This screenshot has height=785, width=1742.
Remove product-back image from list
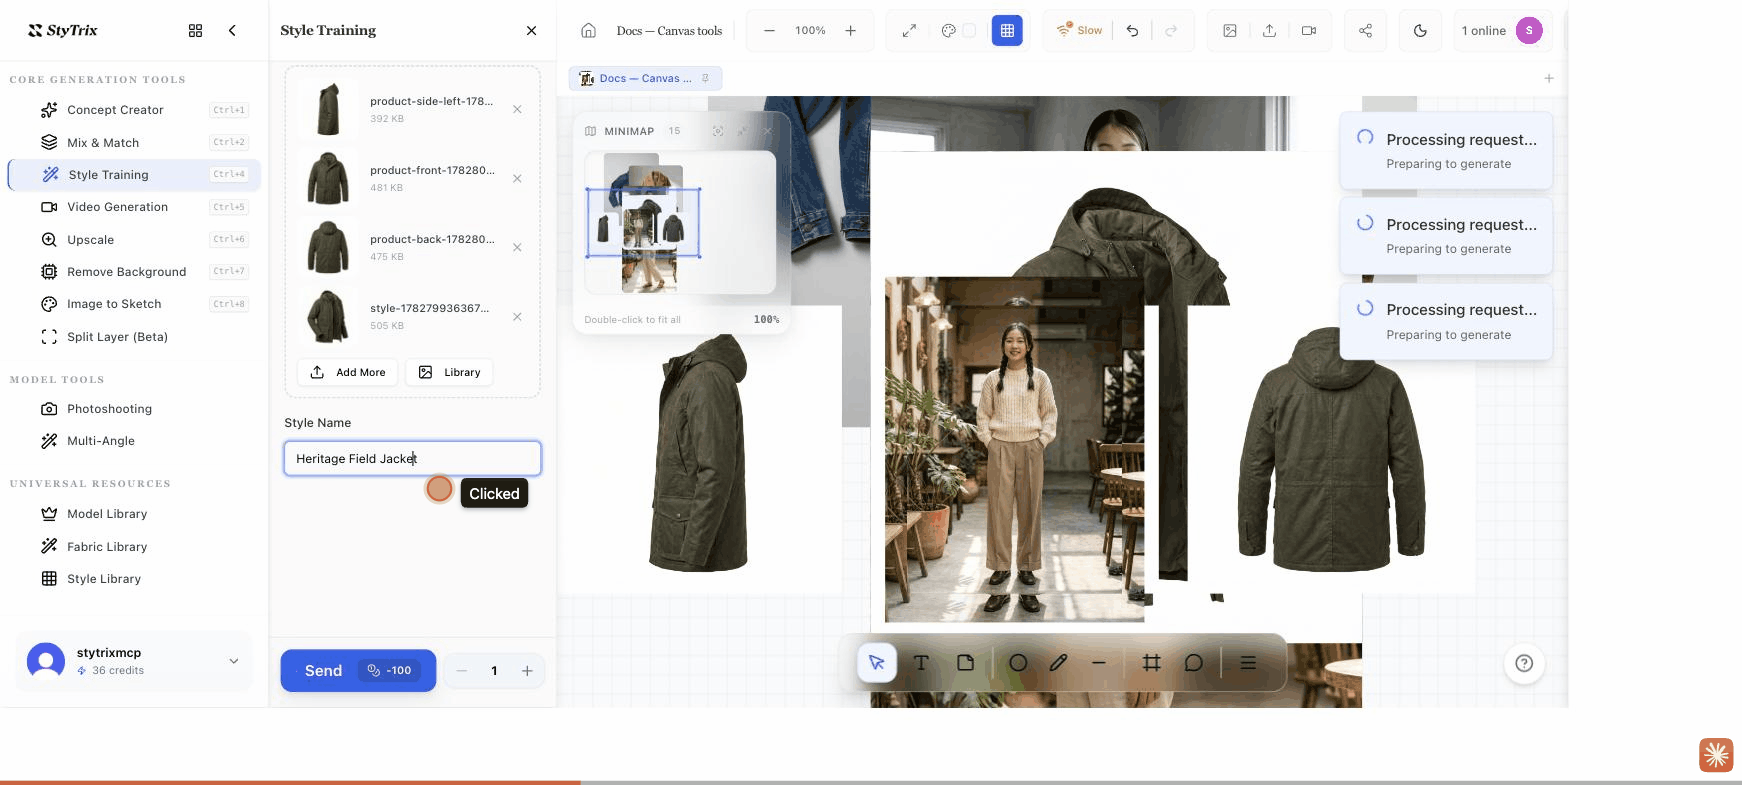[x=517, y=247]
